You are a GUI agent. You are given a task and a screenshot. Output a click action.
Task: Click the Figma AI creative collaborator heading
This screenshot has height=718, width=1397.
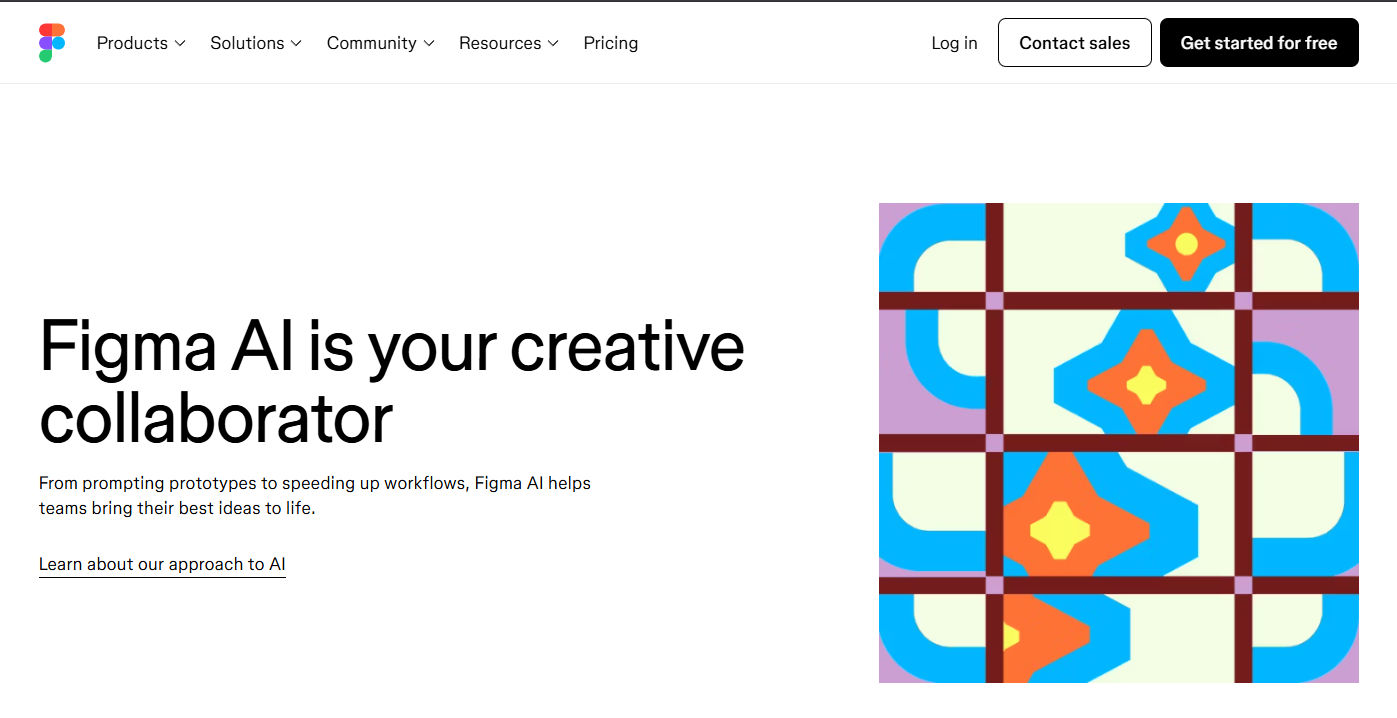[391, 382]
